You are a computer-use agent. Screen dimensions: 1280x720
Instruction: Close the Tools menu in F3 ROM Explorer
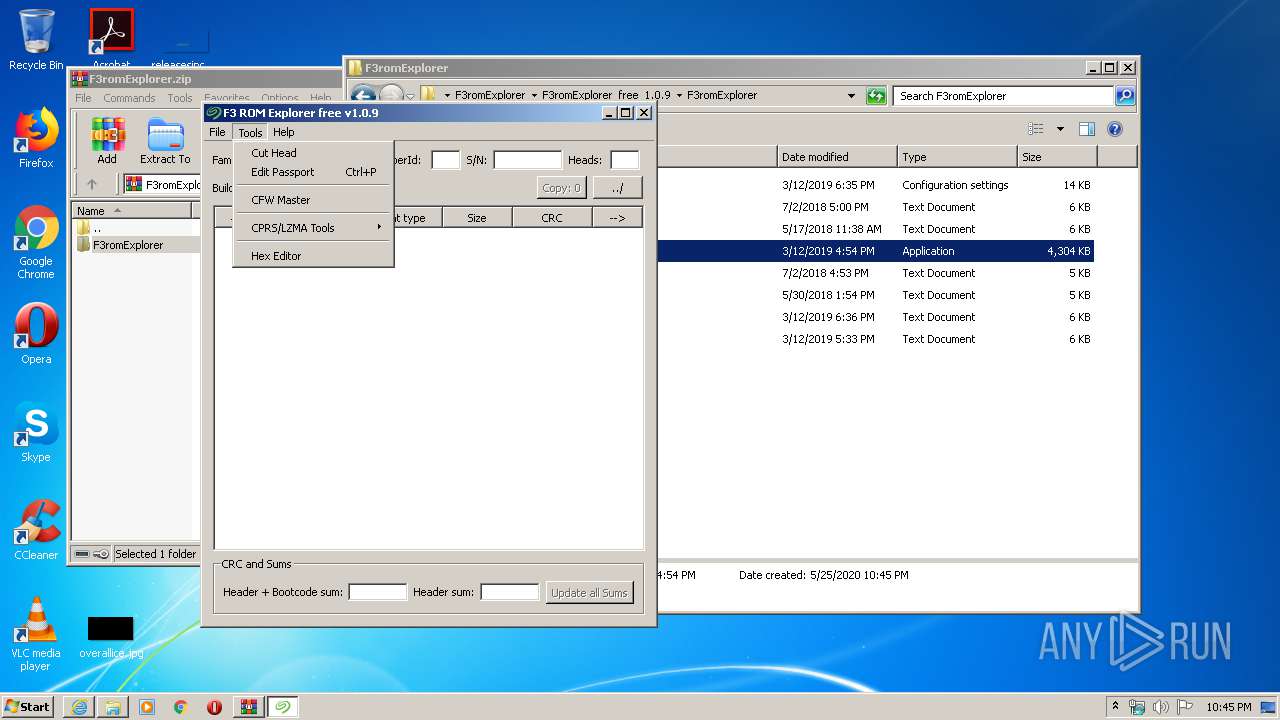click(250, 132)
